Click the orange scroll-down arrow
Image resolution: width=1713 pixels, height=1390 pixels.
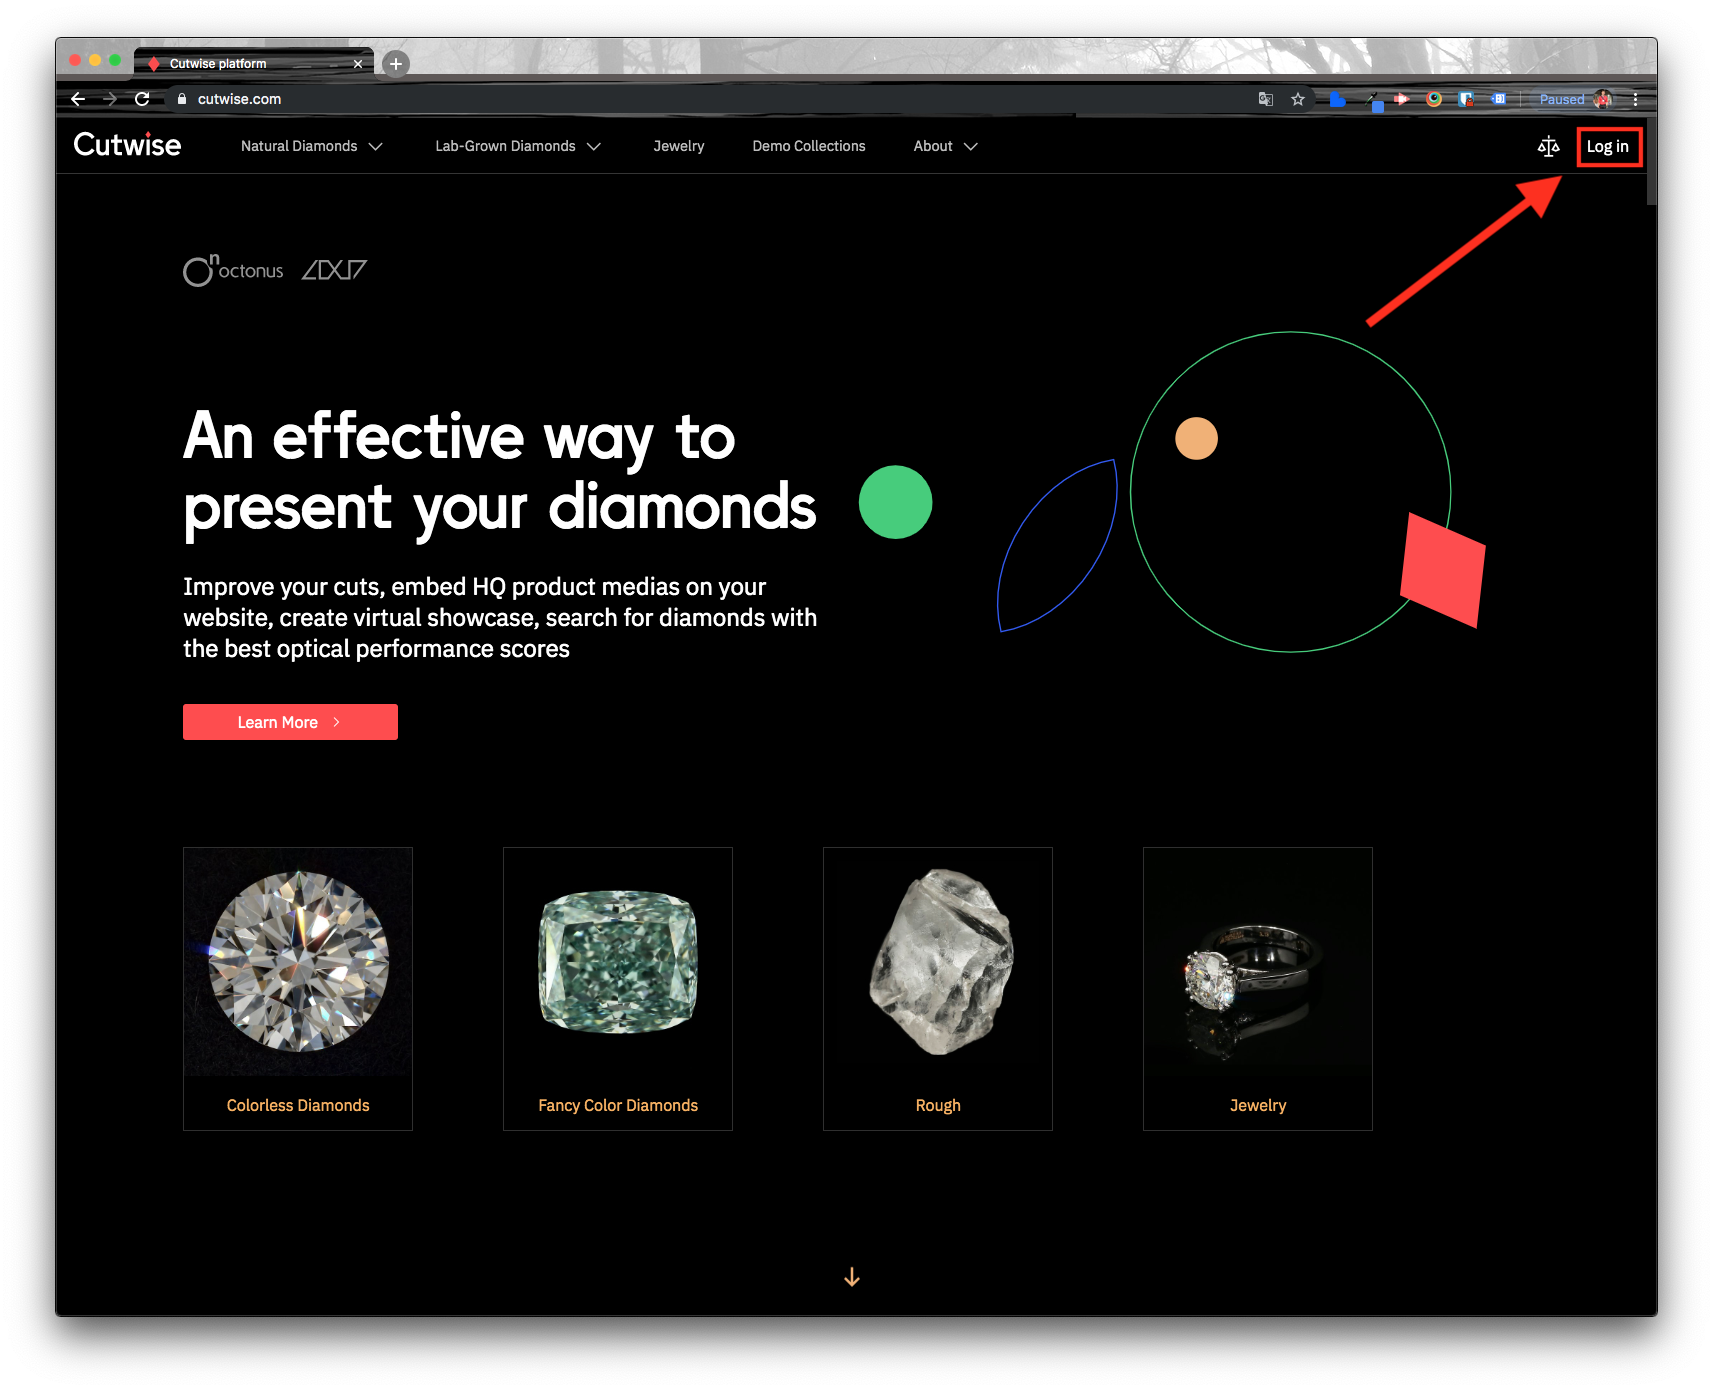852,1277
